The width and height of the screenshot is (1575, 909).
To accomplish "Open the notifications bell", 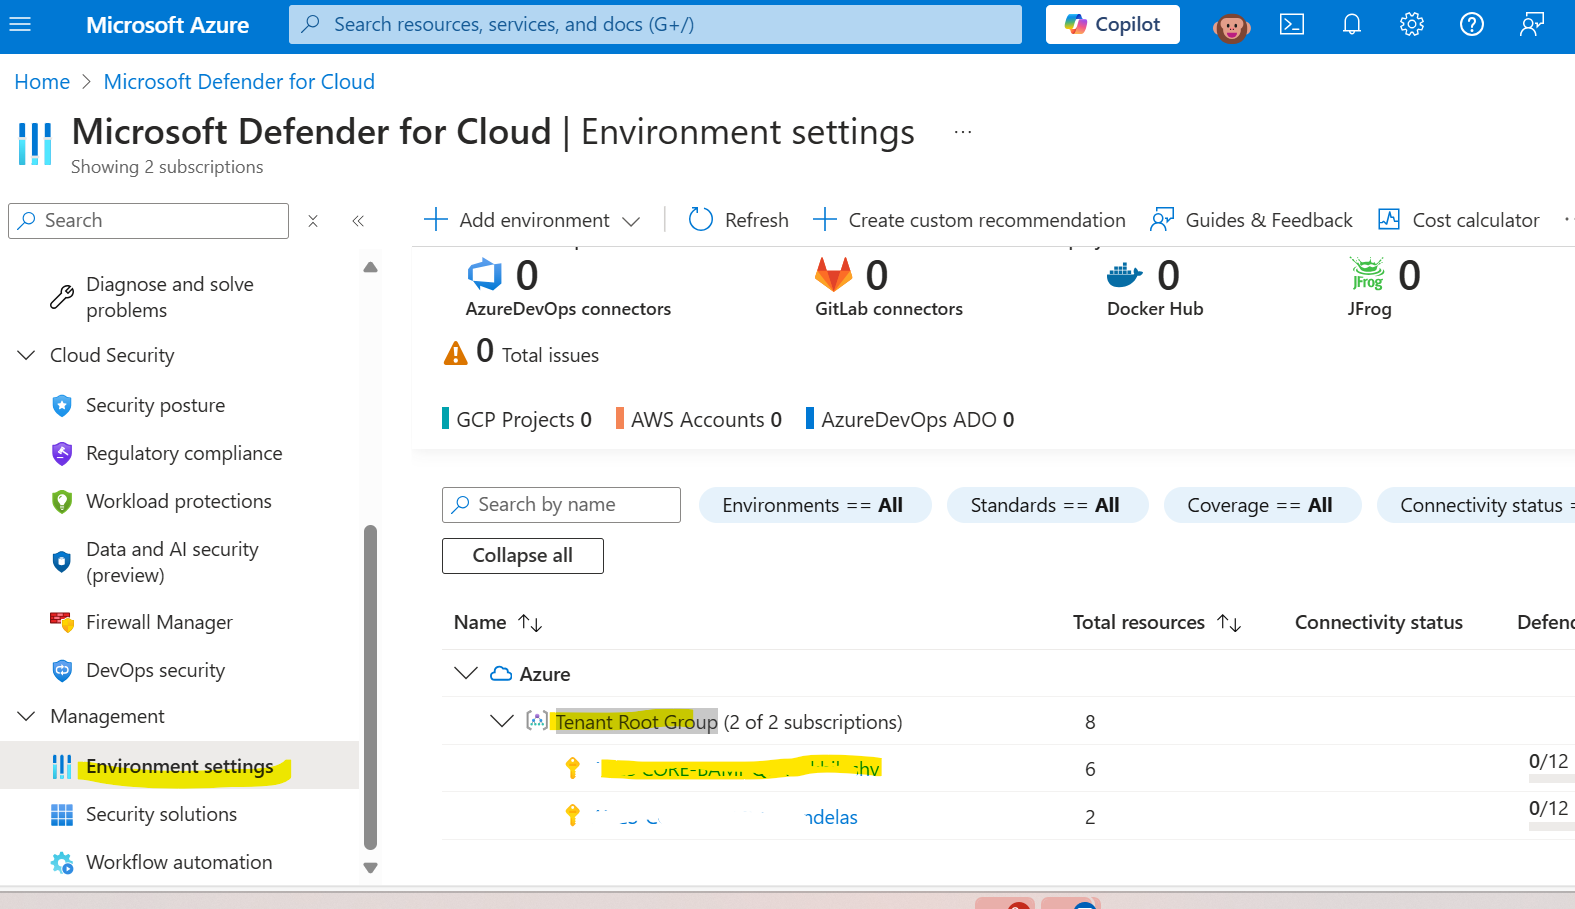I will [1352, 24].
